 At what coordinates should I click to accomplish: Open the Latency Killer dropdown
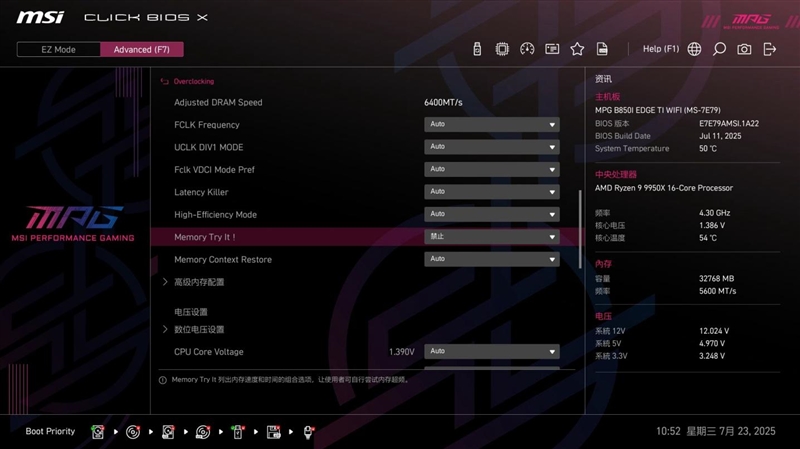[492, 192]
